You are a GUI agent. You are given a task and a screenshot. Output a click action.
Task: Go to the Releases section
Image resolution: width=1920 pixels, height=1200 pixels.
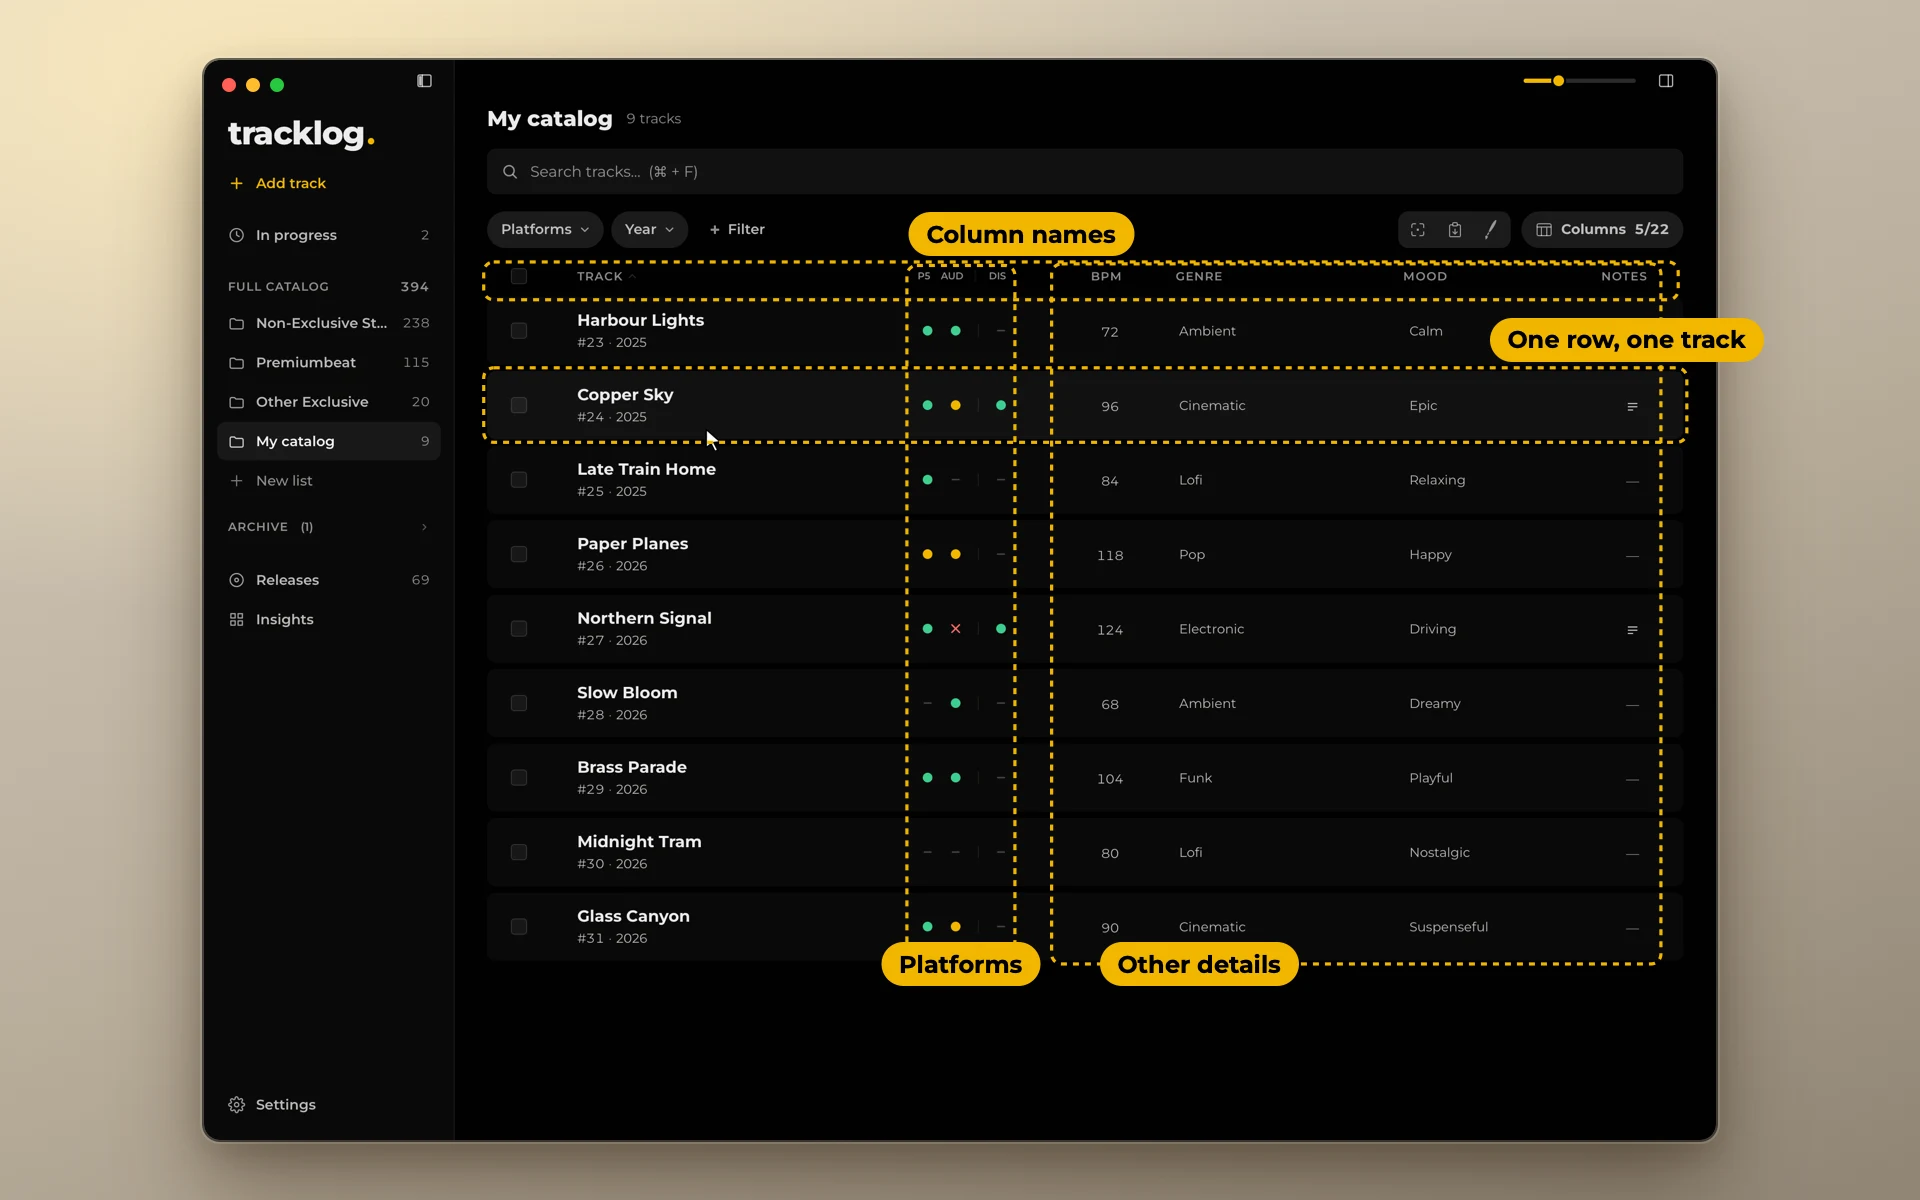pos(329,580)
